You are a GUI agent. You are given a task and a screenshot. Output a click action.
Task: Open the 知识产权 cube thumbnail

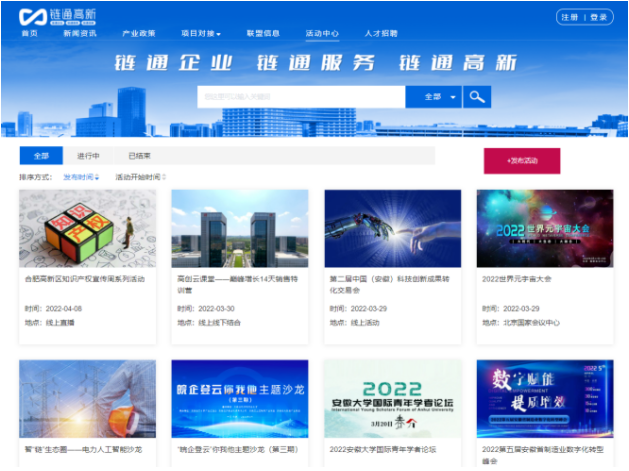click(x=87, y=229)
